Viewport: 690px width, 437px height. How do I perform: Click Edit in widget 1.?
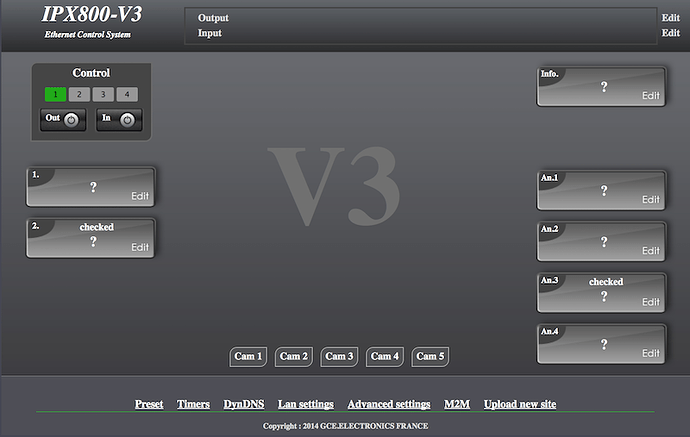140,196
